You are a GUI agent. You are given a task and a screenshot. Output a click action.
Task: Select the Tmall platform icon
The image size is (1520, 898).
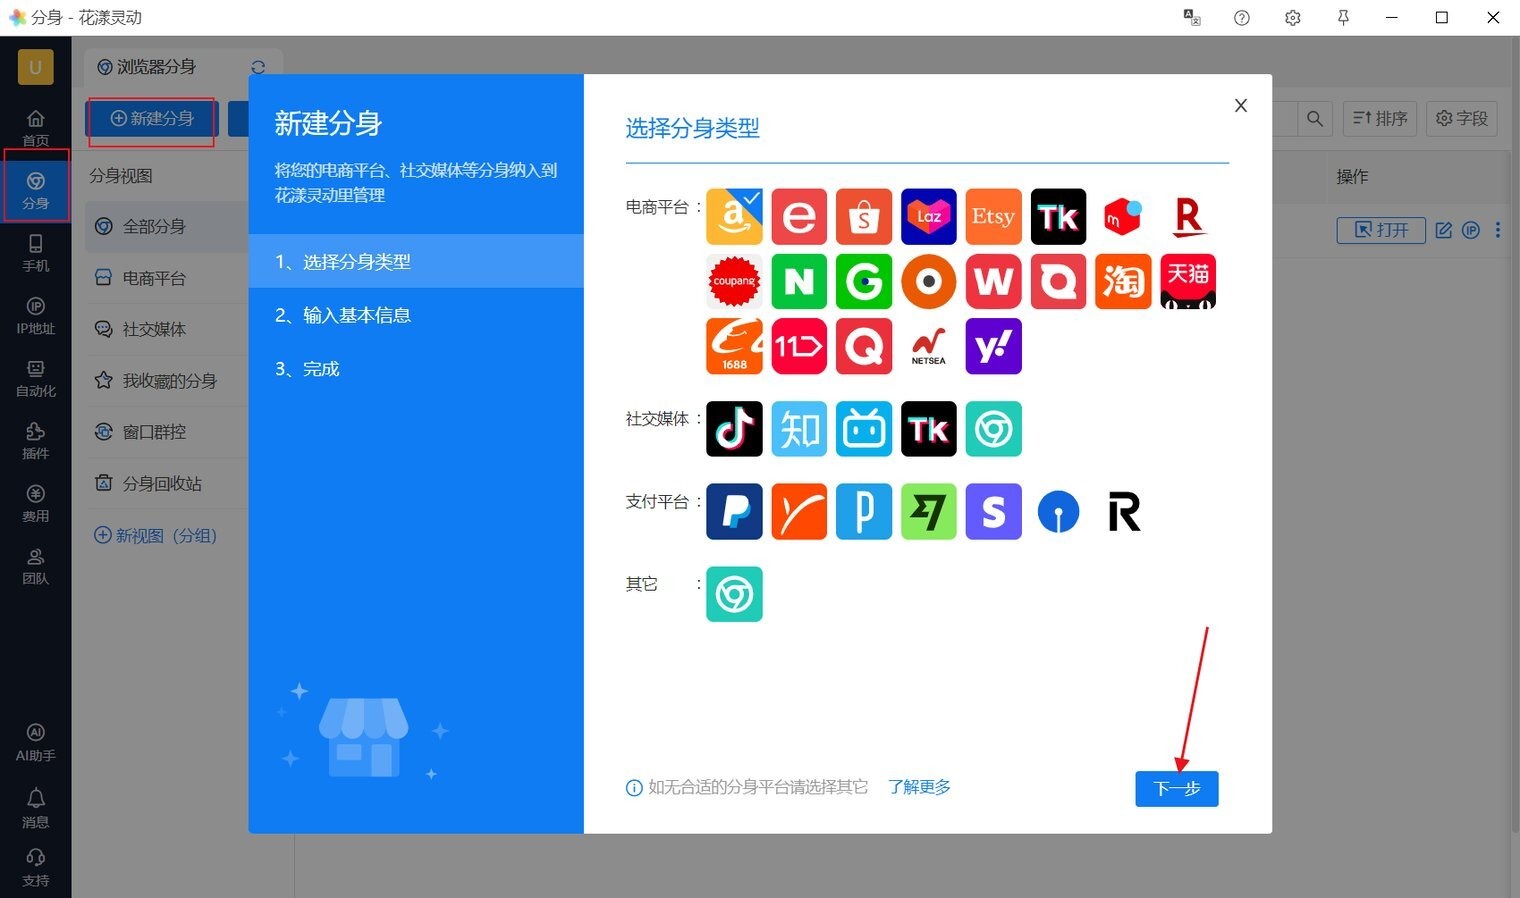click(x=1188, y=281)
